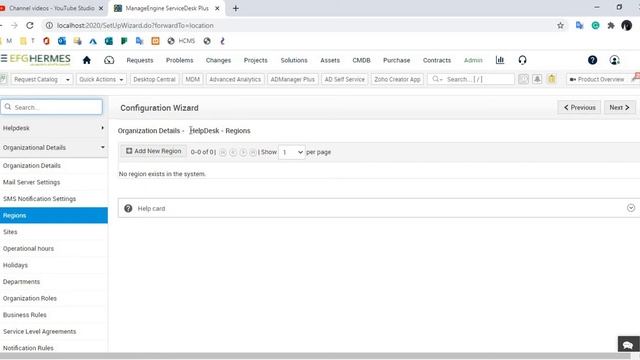640x360 pixels.
Task: Click the sidebar Search field
Action: [x=51, y=107]
